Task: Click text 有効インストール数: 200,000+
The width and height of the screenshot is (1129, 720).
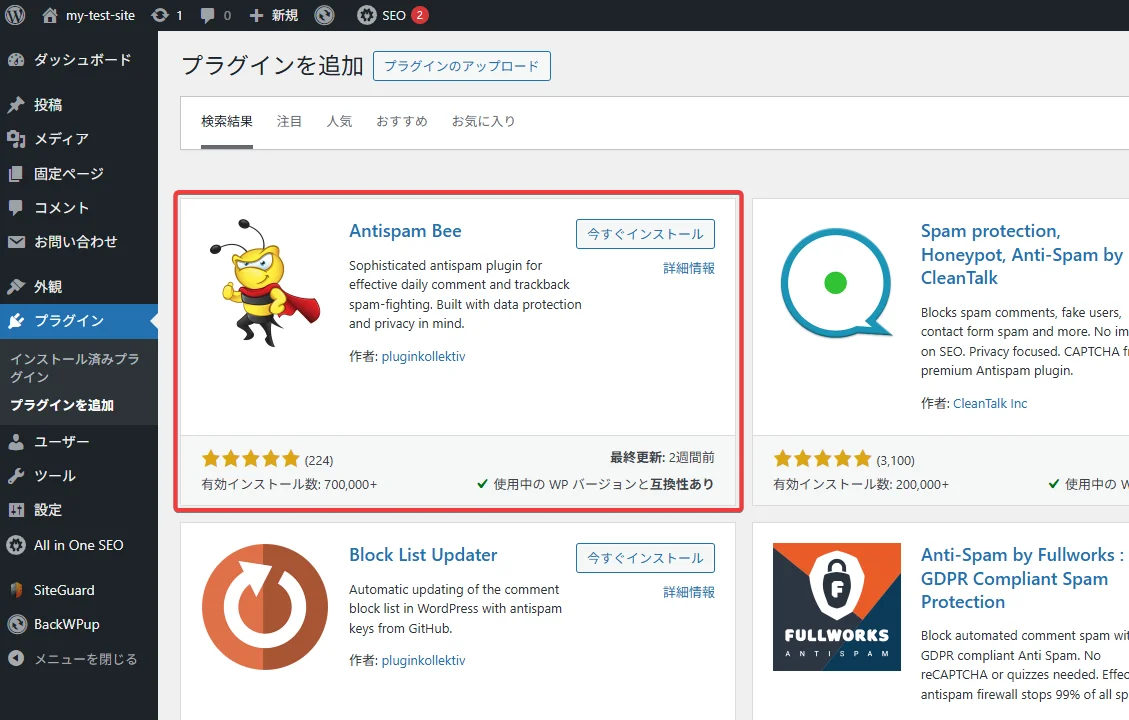Action: [x=861, y=485]
